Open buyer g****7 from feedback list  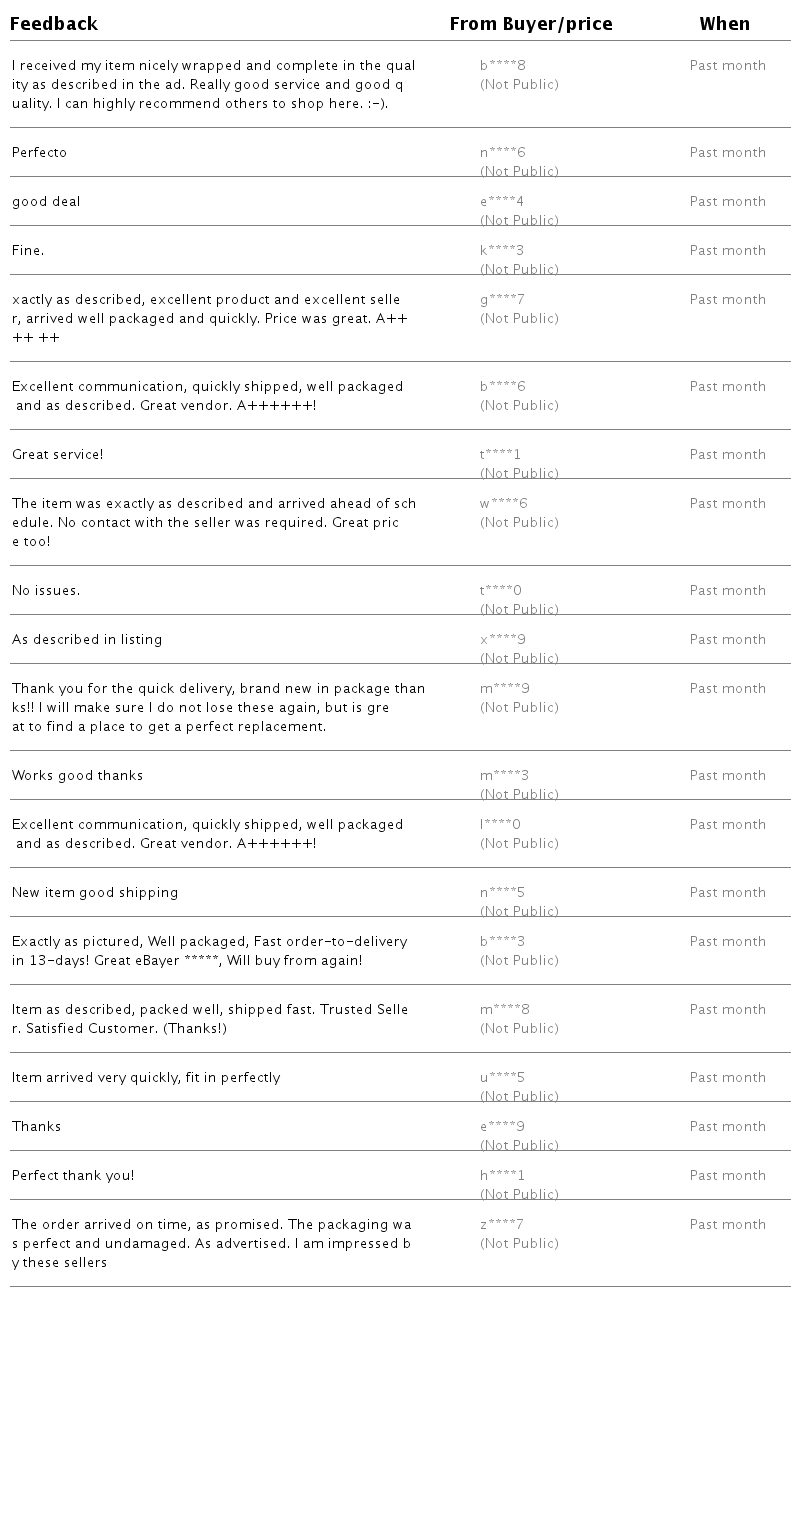pyautogui.click(x=502, y=300)
